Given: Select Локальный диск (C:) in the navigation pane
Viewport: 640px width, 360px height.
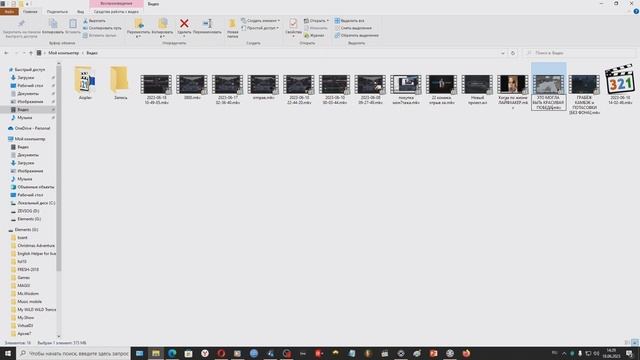Looking at the screenshot, I should pyautogui.click(x=33, y=203).
